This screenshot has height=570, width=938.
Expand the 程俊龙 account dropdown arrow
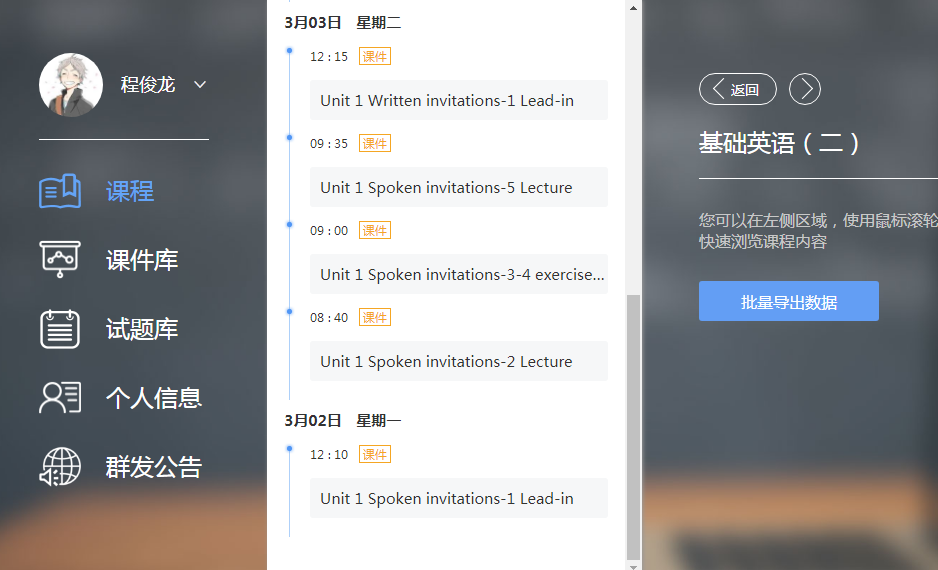tap(200, 85)
